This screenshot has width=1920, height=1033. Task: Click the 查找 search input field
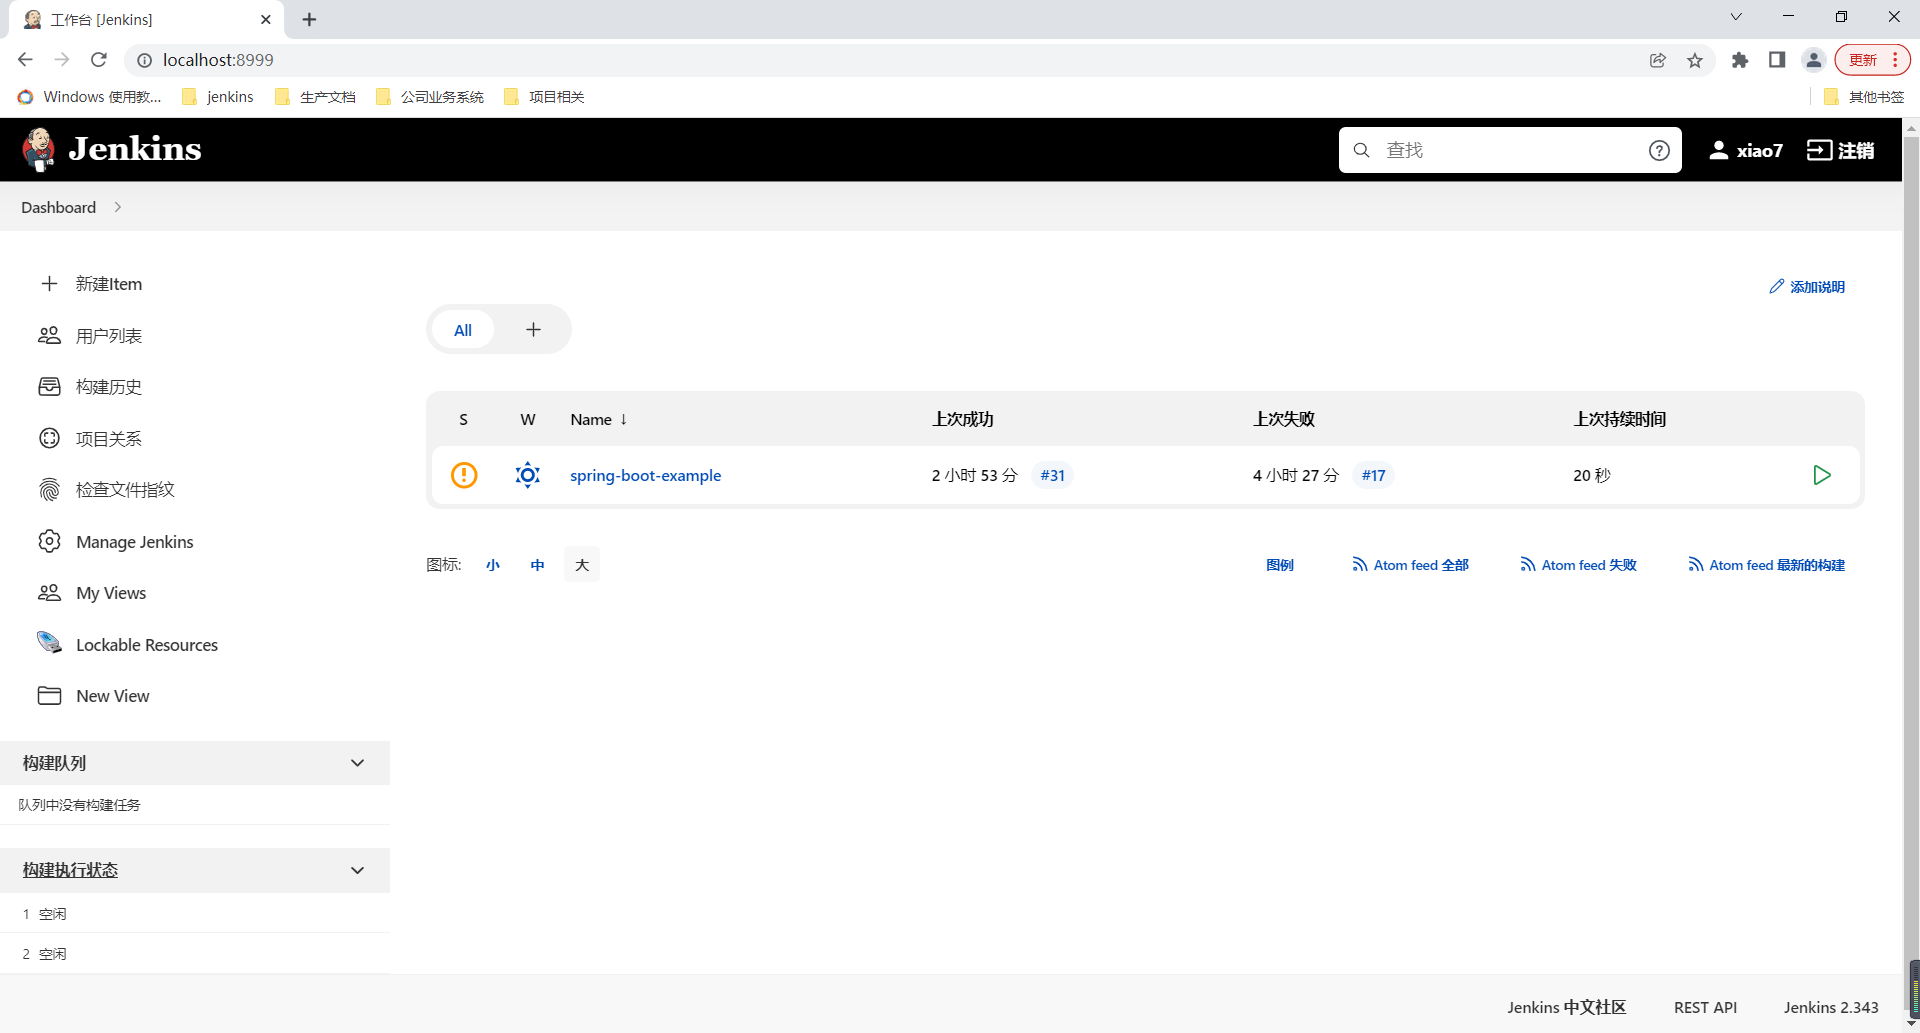pyautogui.click(x=1510, y=150)
